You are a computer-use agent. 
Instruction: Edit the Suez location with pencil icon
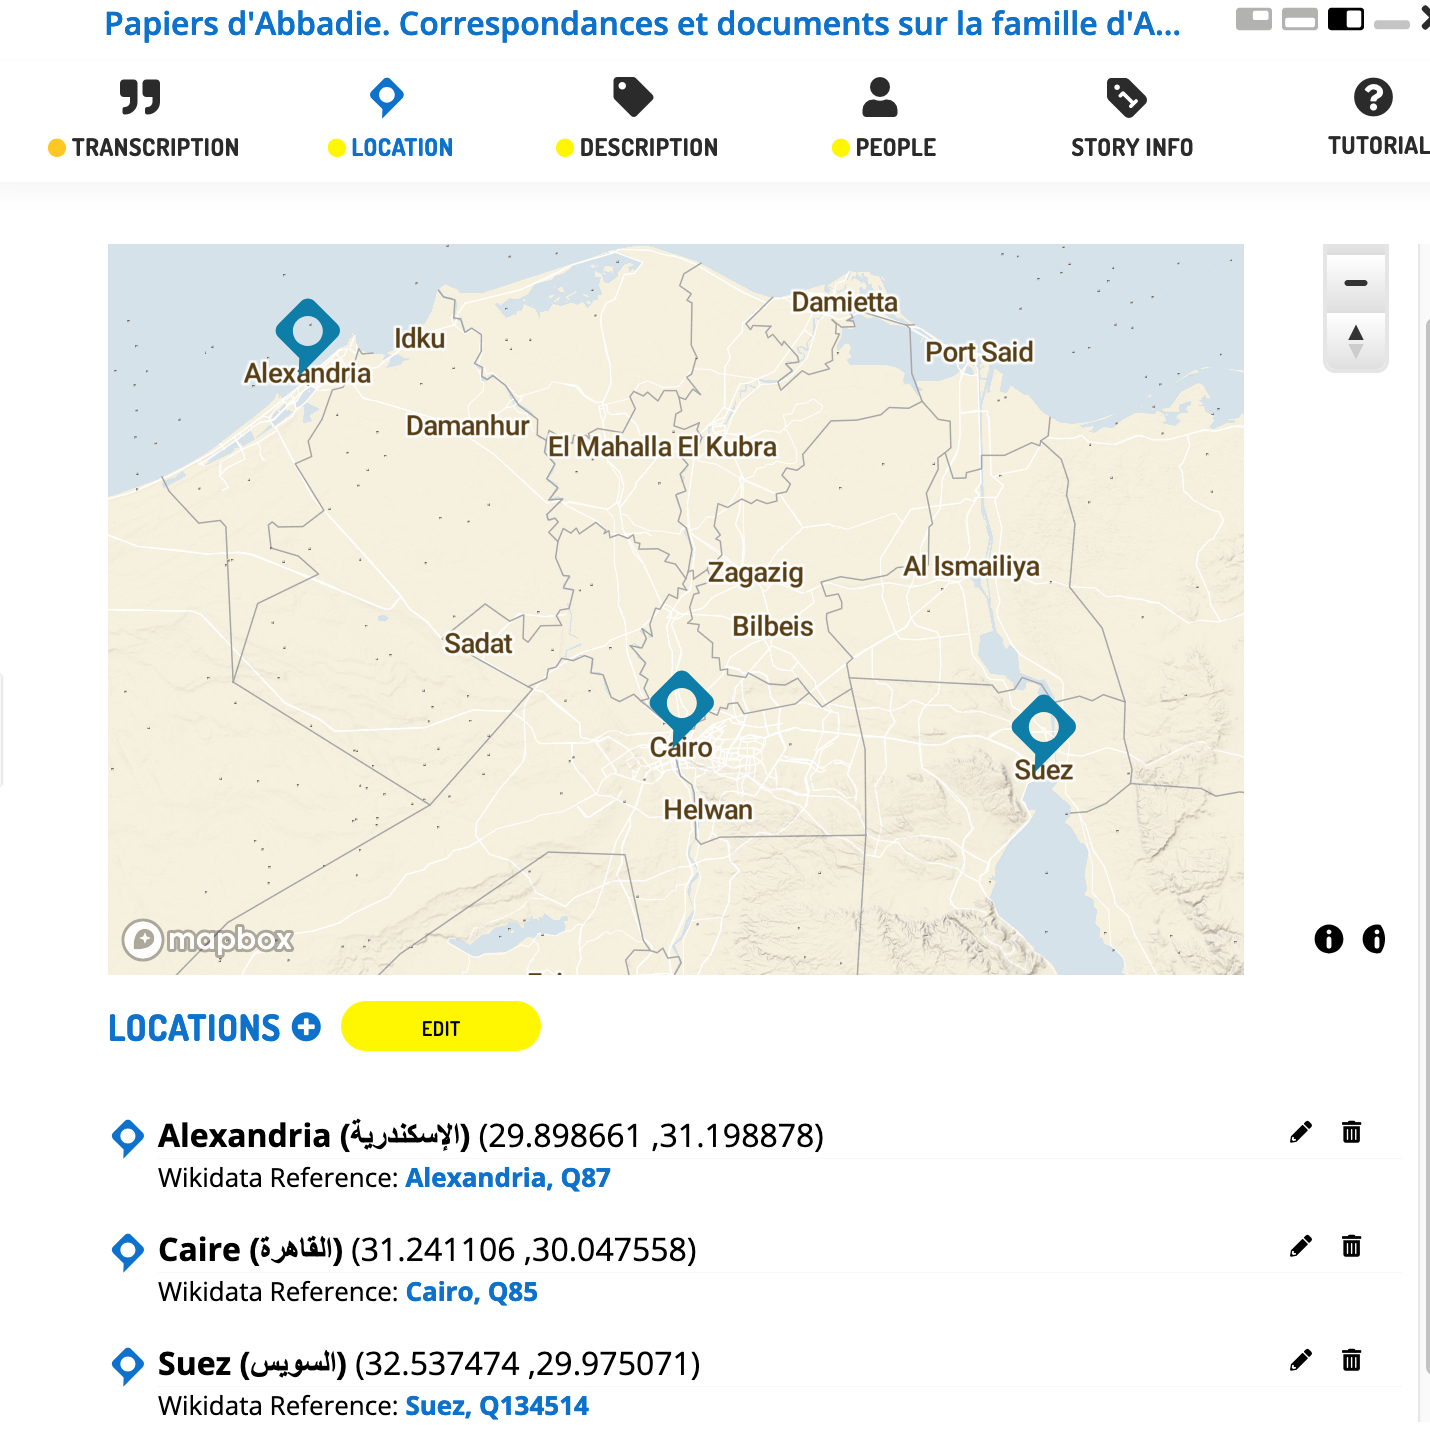1300,1360
